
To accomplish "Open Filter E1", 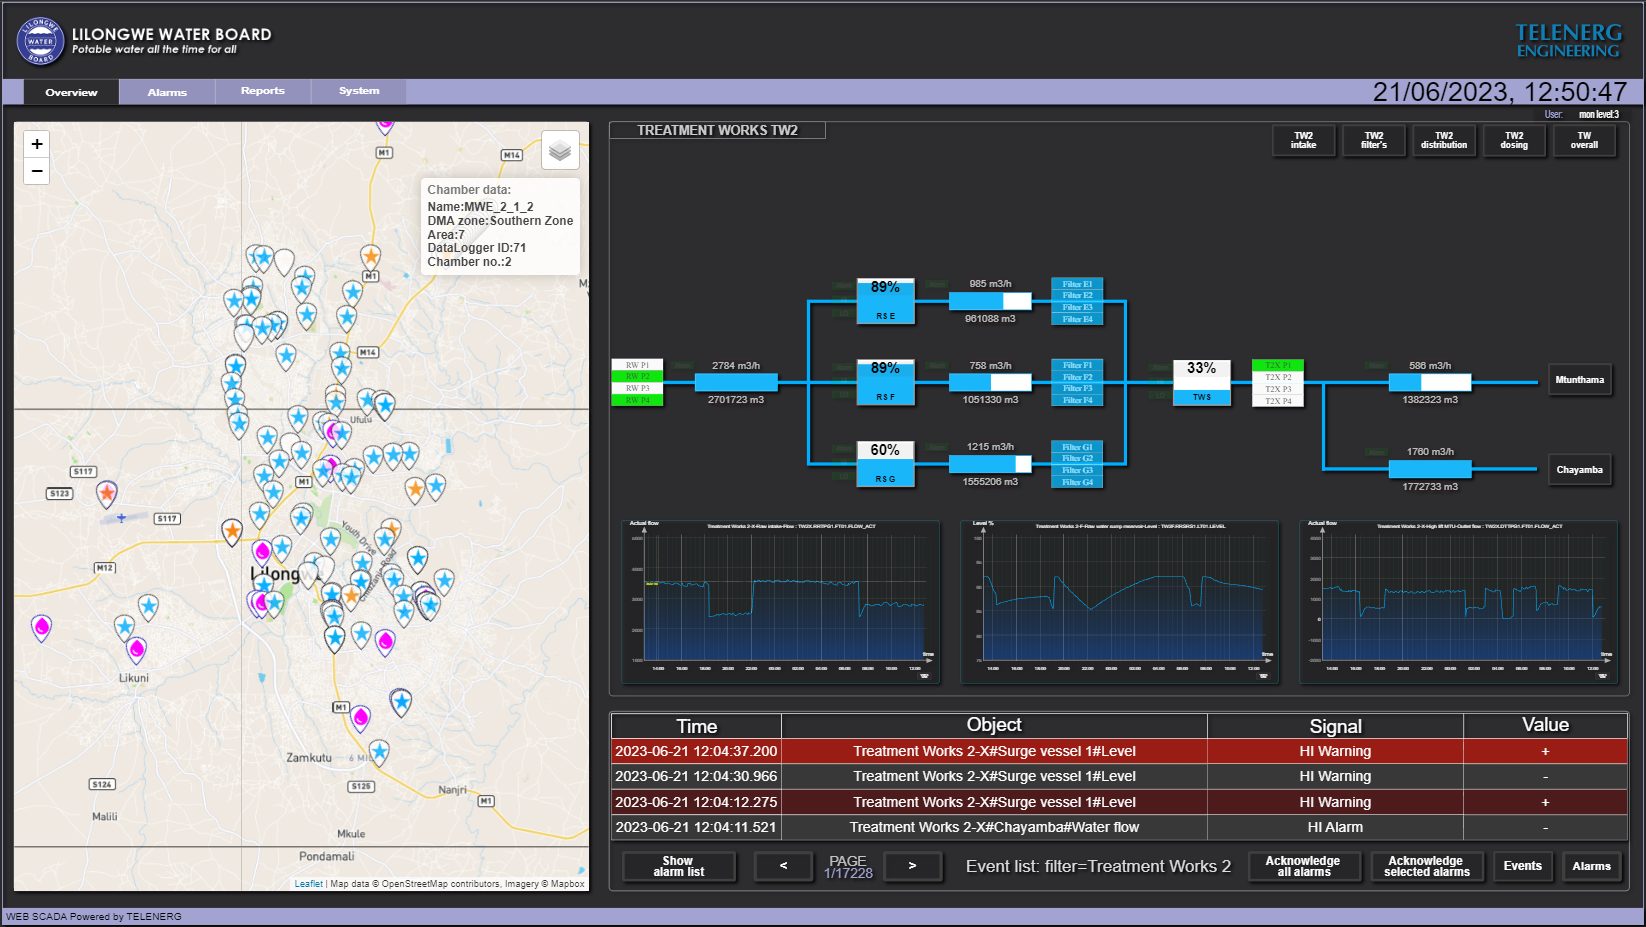I will [1077, 284].
